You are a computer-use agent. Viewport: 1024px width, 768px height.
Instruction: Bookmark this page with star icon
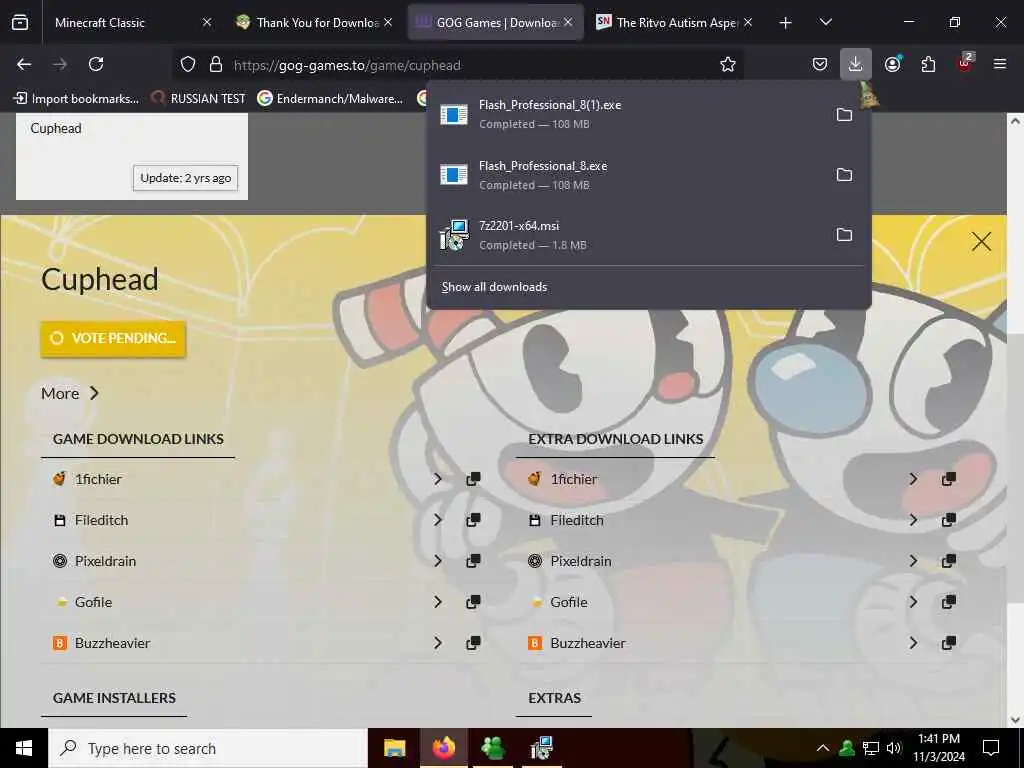point(728,65)
